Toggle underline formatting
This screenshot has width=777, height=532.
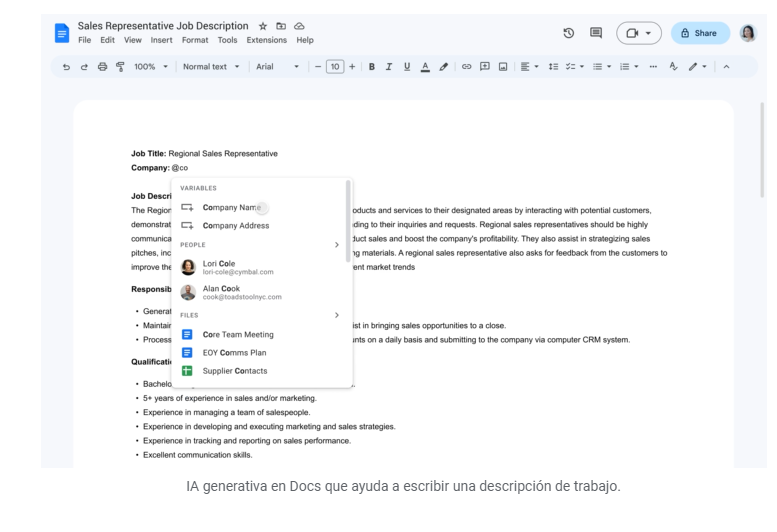pyautogui.click(x=407, y=67)
